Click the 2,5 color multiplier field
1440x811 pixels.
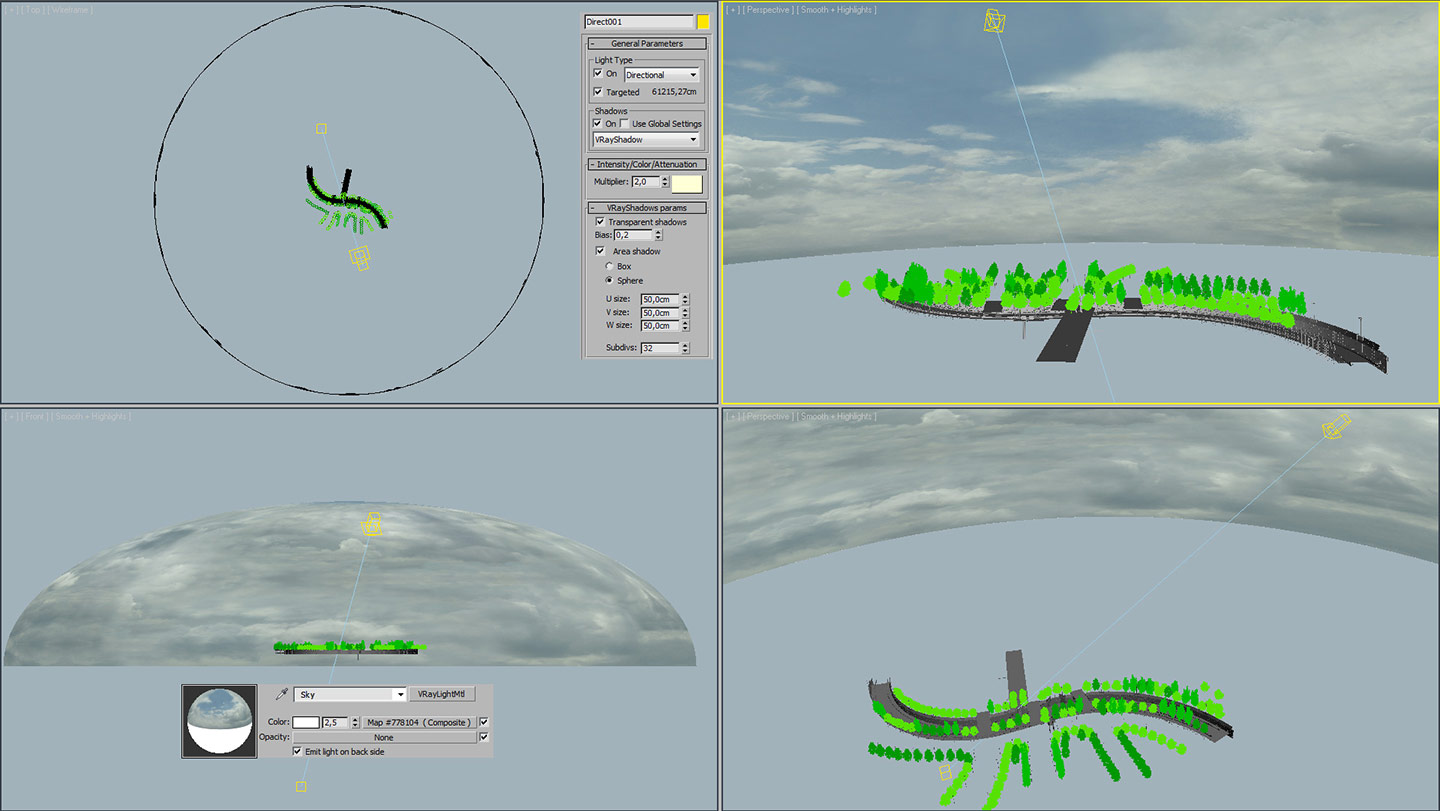pyautogui.click(x=336, y=722)
